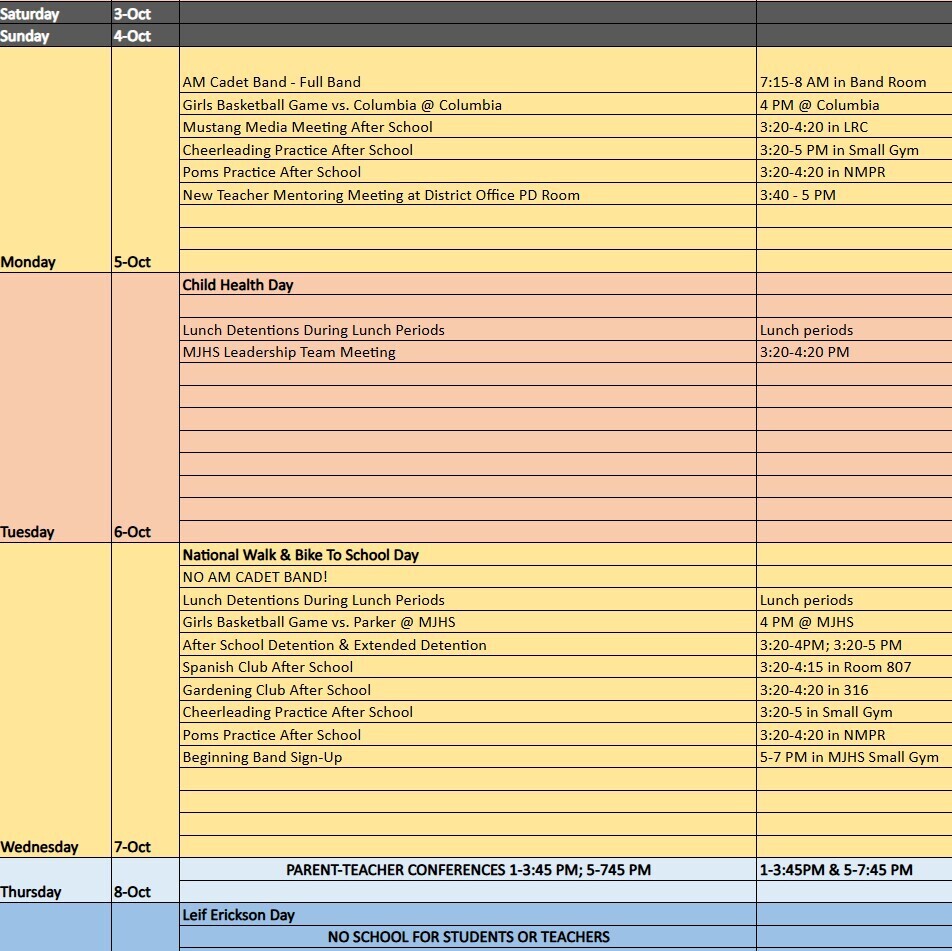This screenshot has height=951, width=952.
Task: Select 'AM Cadet Band - Full Band' event
Action: pyautogui.click(x=468, y=70)
